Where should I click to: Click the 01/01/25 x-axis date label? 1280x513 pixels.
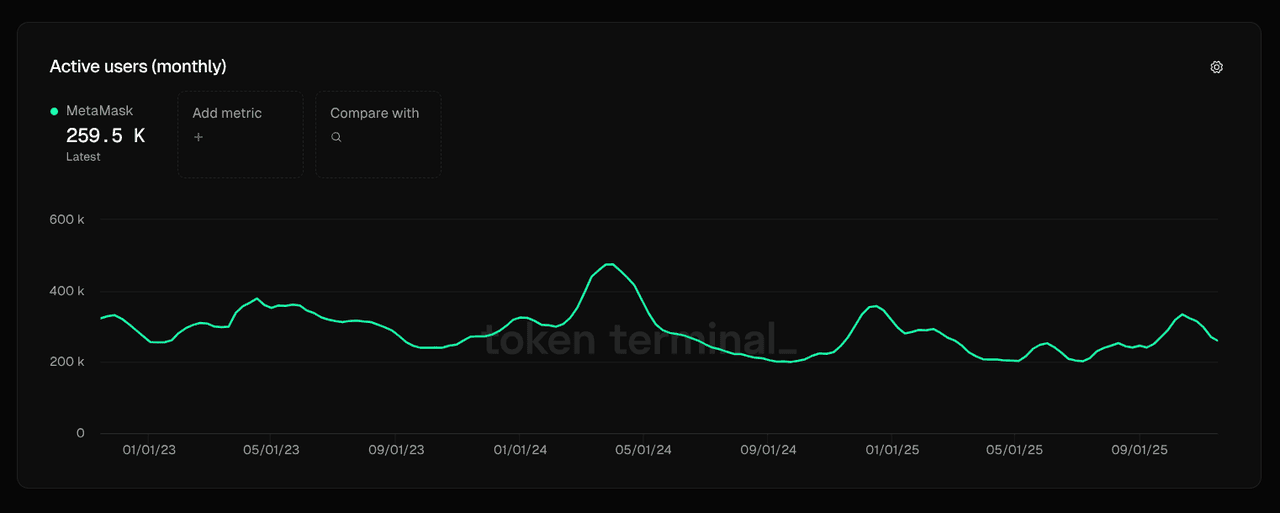tap(892, 450)
